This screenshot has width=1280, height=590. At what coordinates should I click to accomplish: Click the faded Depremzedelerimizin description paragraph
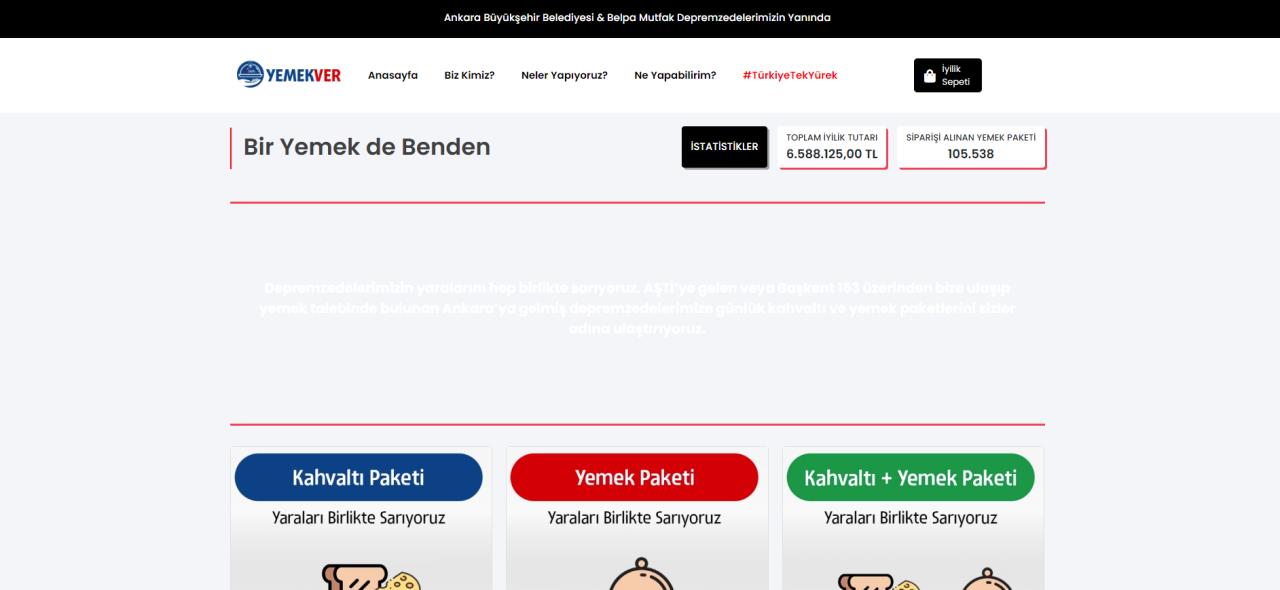637,308
